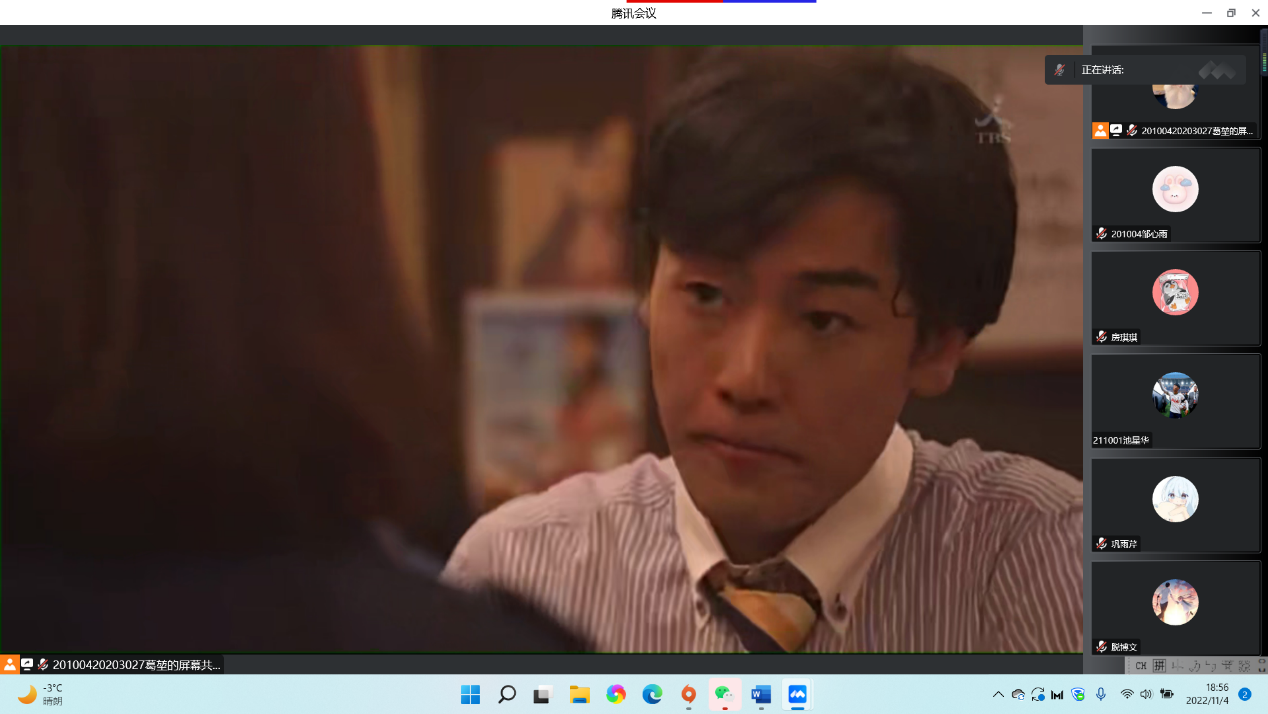Click the 拼 input mode indicator

1159,666
